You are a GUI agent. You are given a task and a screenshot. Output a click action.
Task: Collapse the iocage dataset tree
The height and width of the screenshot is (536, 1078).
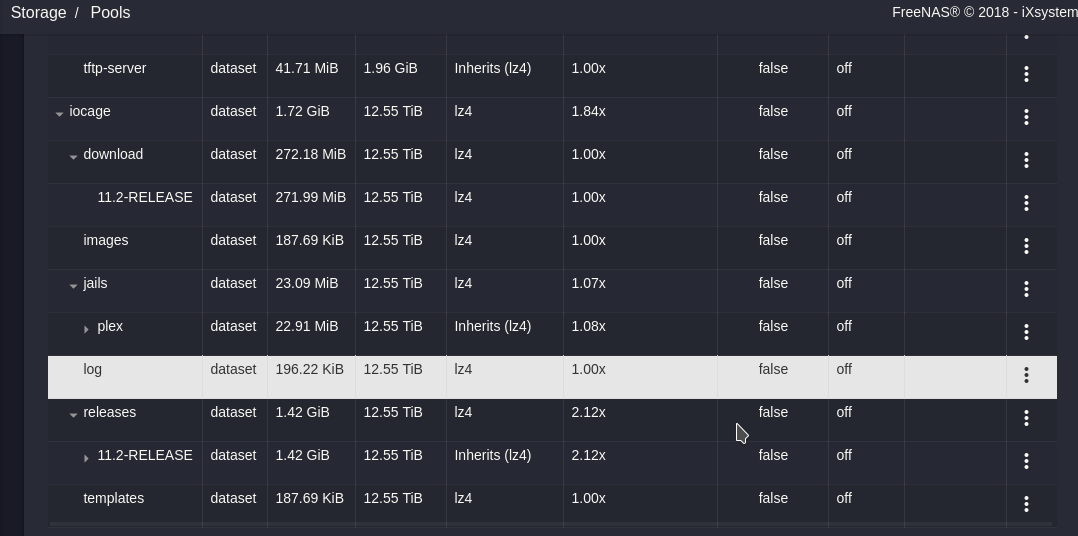(60, 114)
